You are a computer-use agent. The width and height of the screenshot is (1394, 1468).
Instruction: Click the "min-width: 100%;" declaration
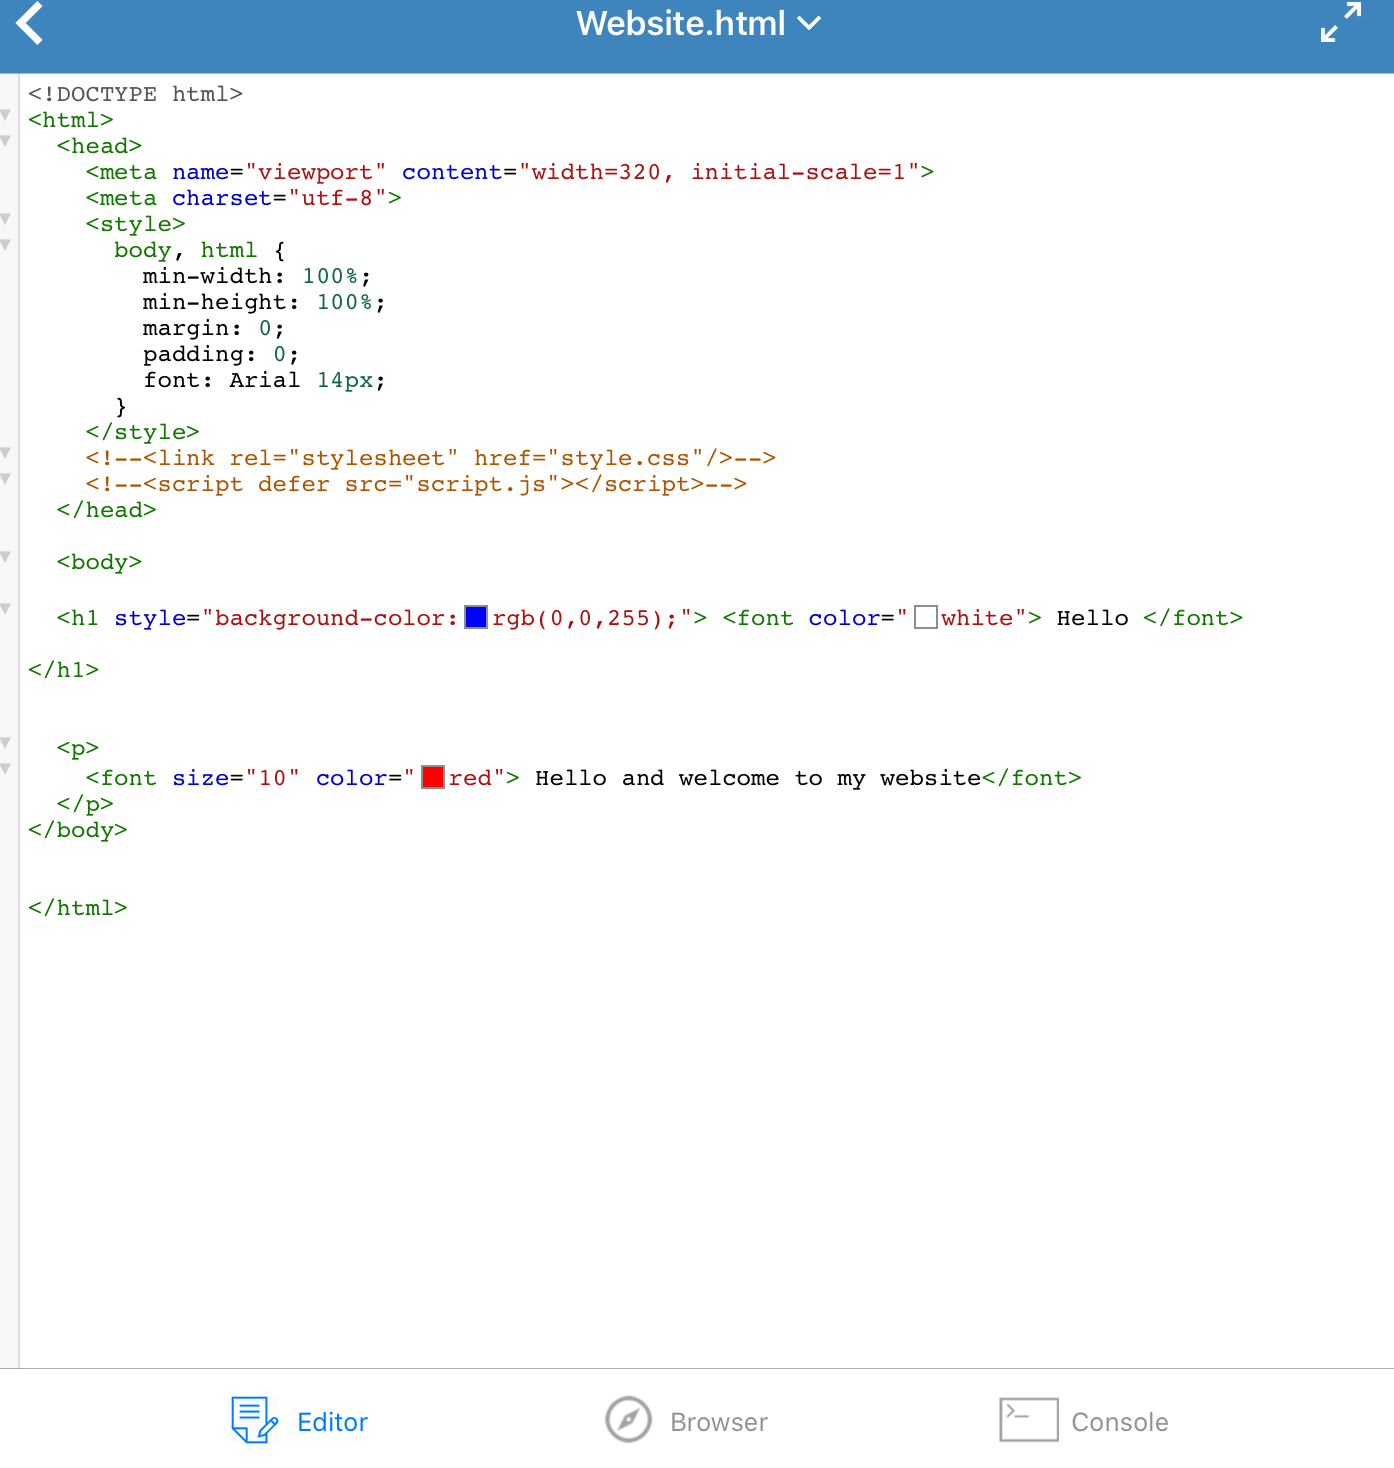coord(257,276)
